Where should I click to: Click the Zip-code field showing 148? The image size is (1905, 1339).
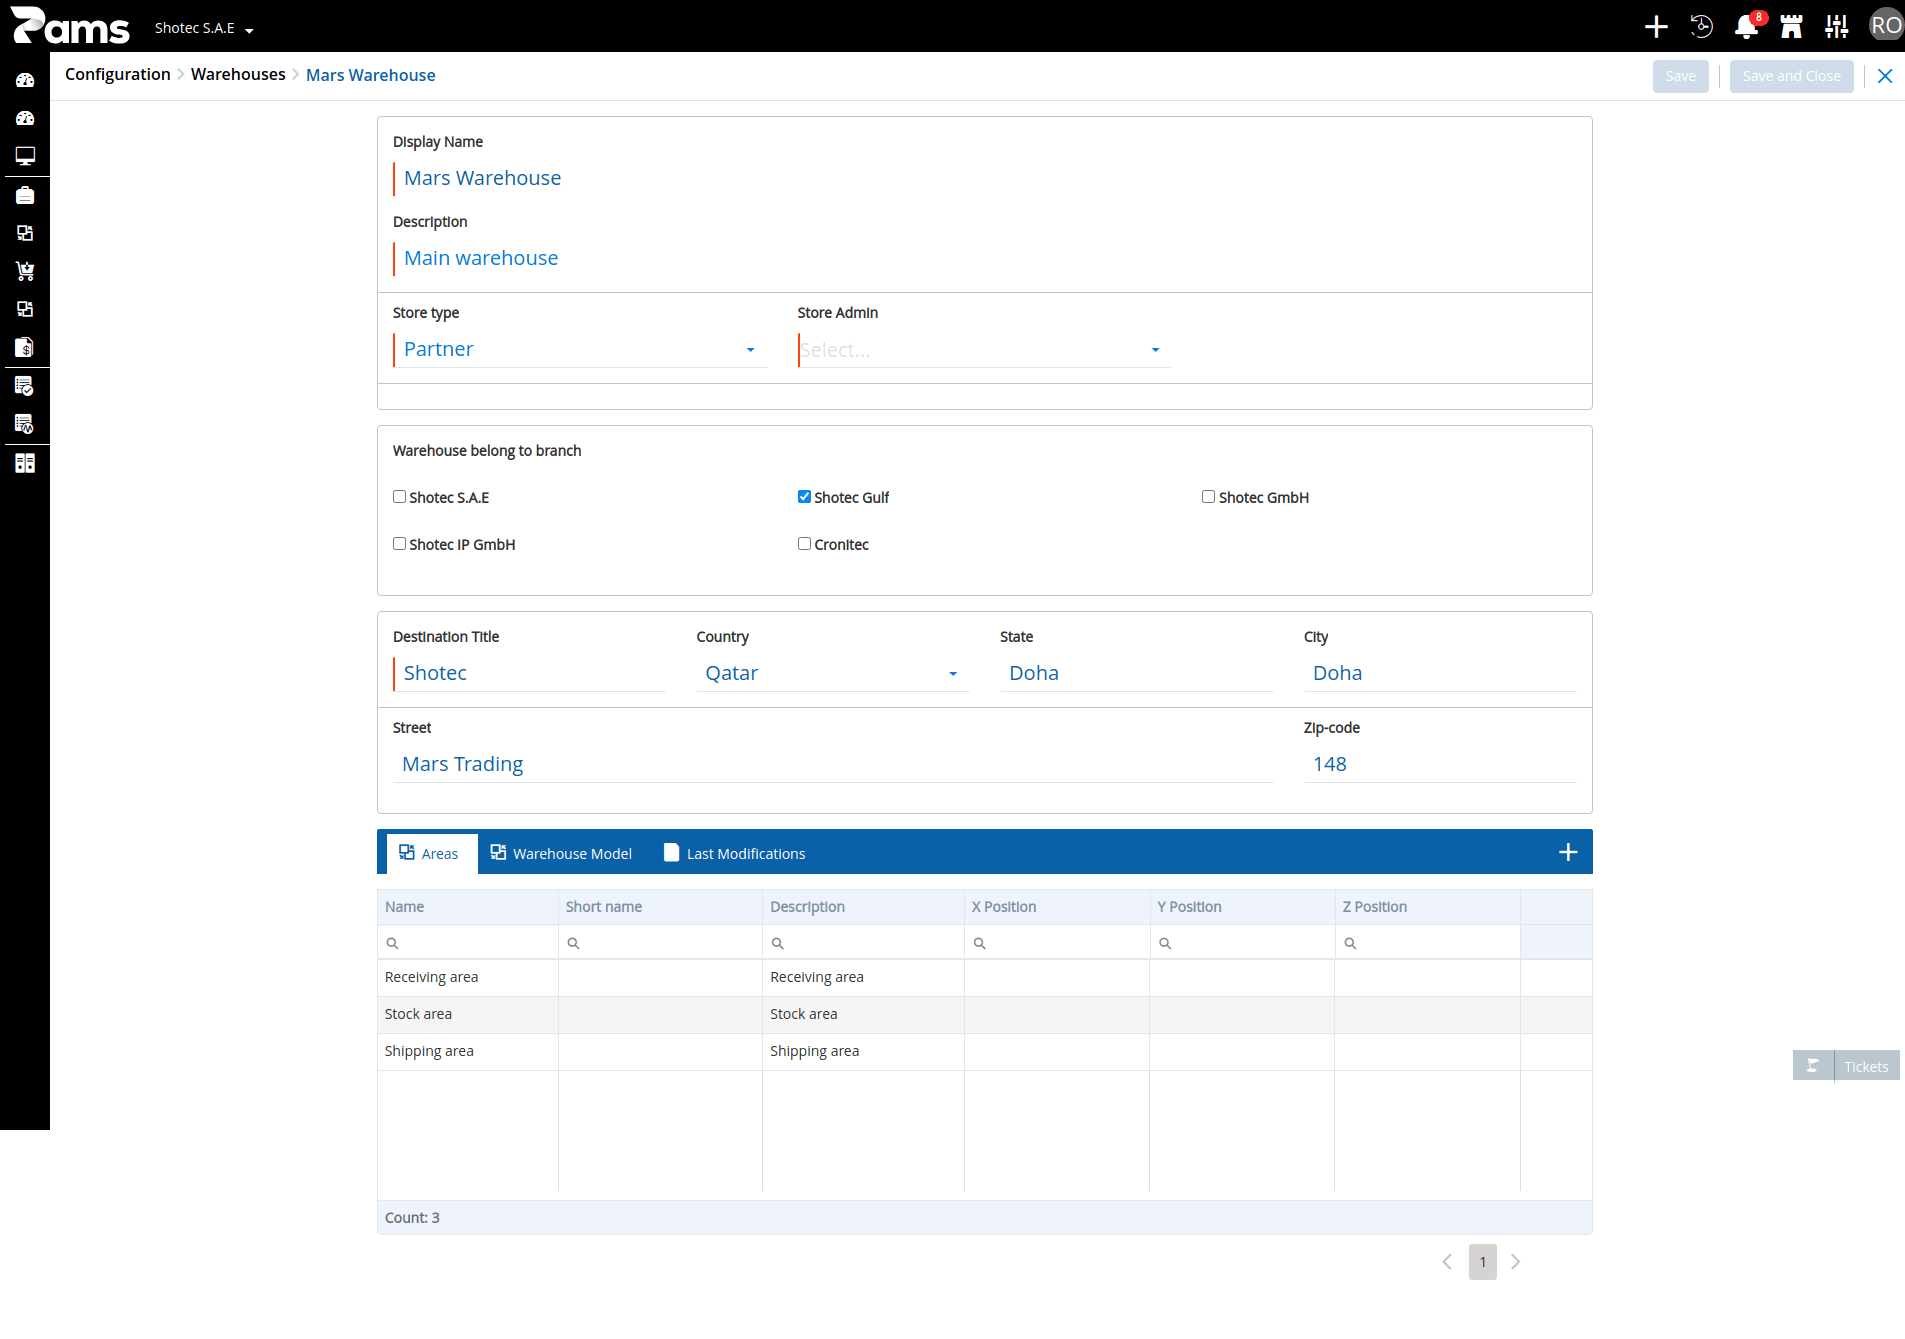[x=1440, y=764]
